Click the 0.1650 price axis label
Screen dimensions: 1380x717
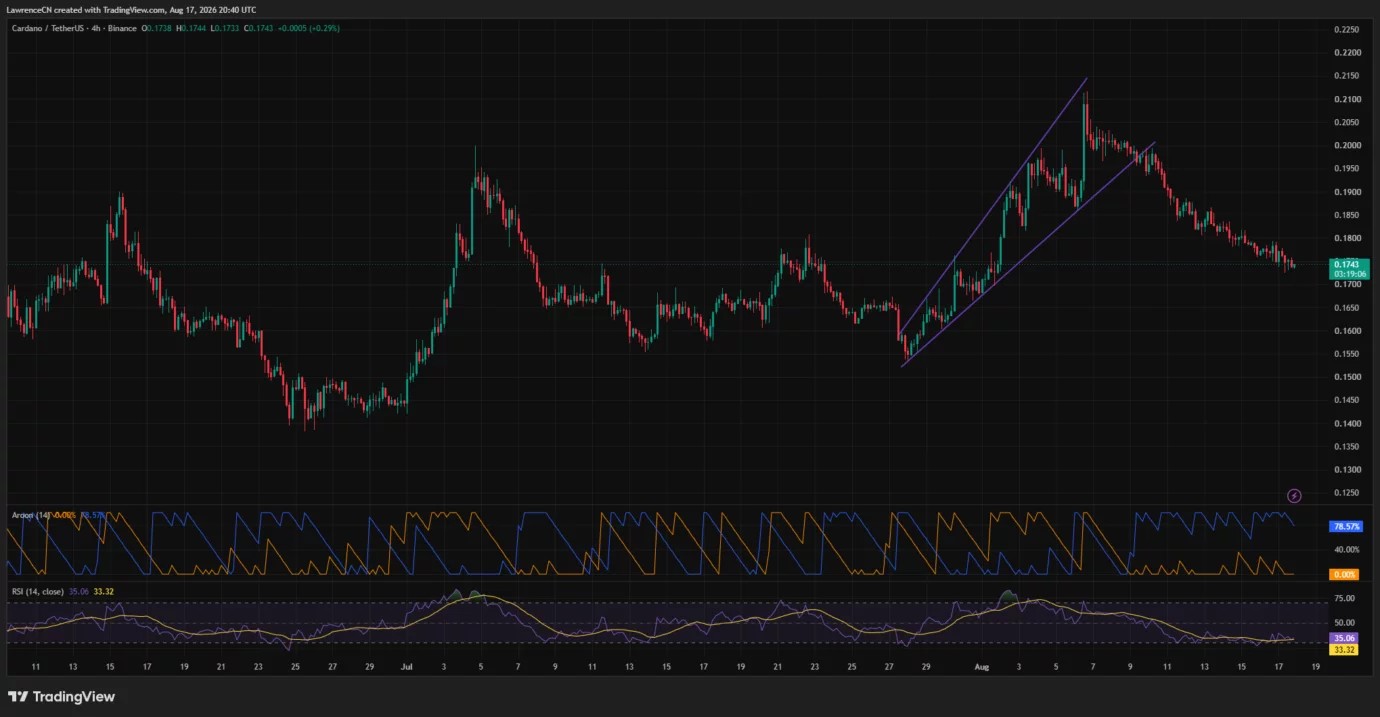(x=1346, y=308)
